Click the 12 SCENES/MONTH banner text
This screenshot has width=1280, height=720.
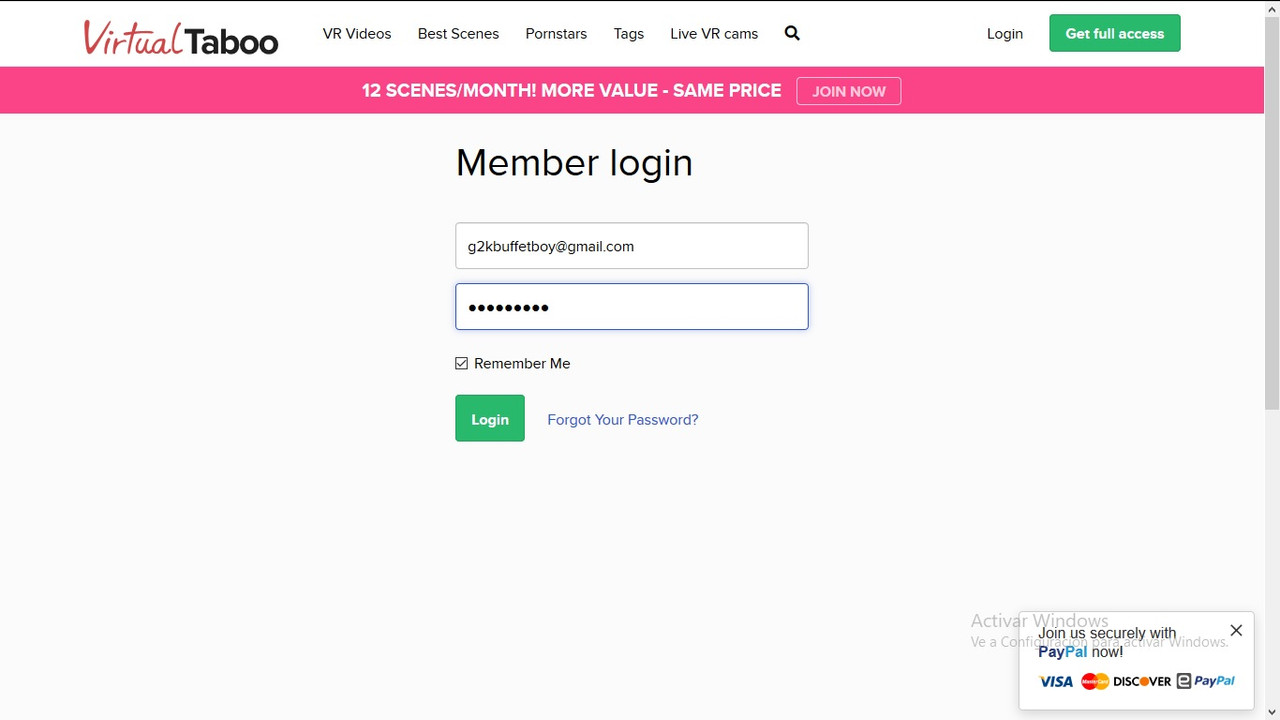click(x=572, y=90)
